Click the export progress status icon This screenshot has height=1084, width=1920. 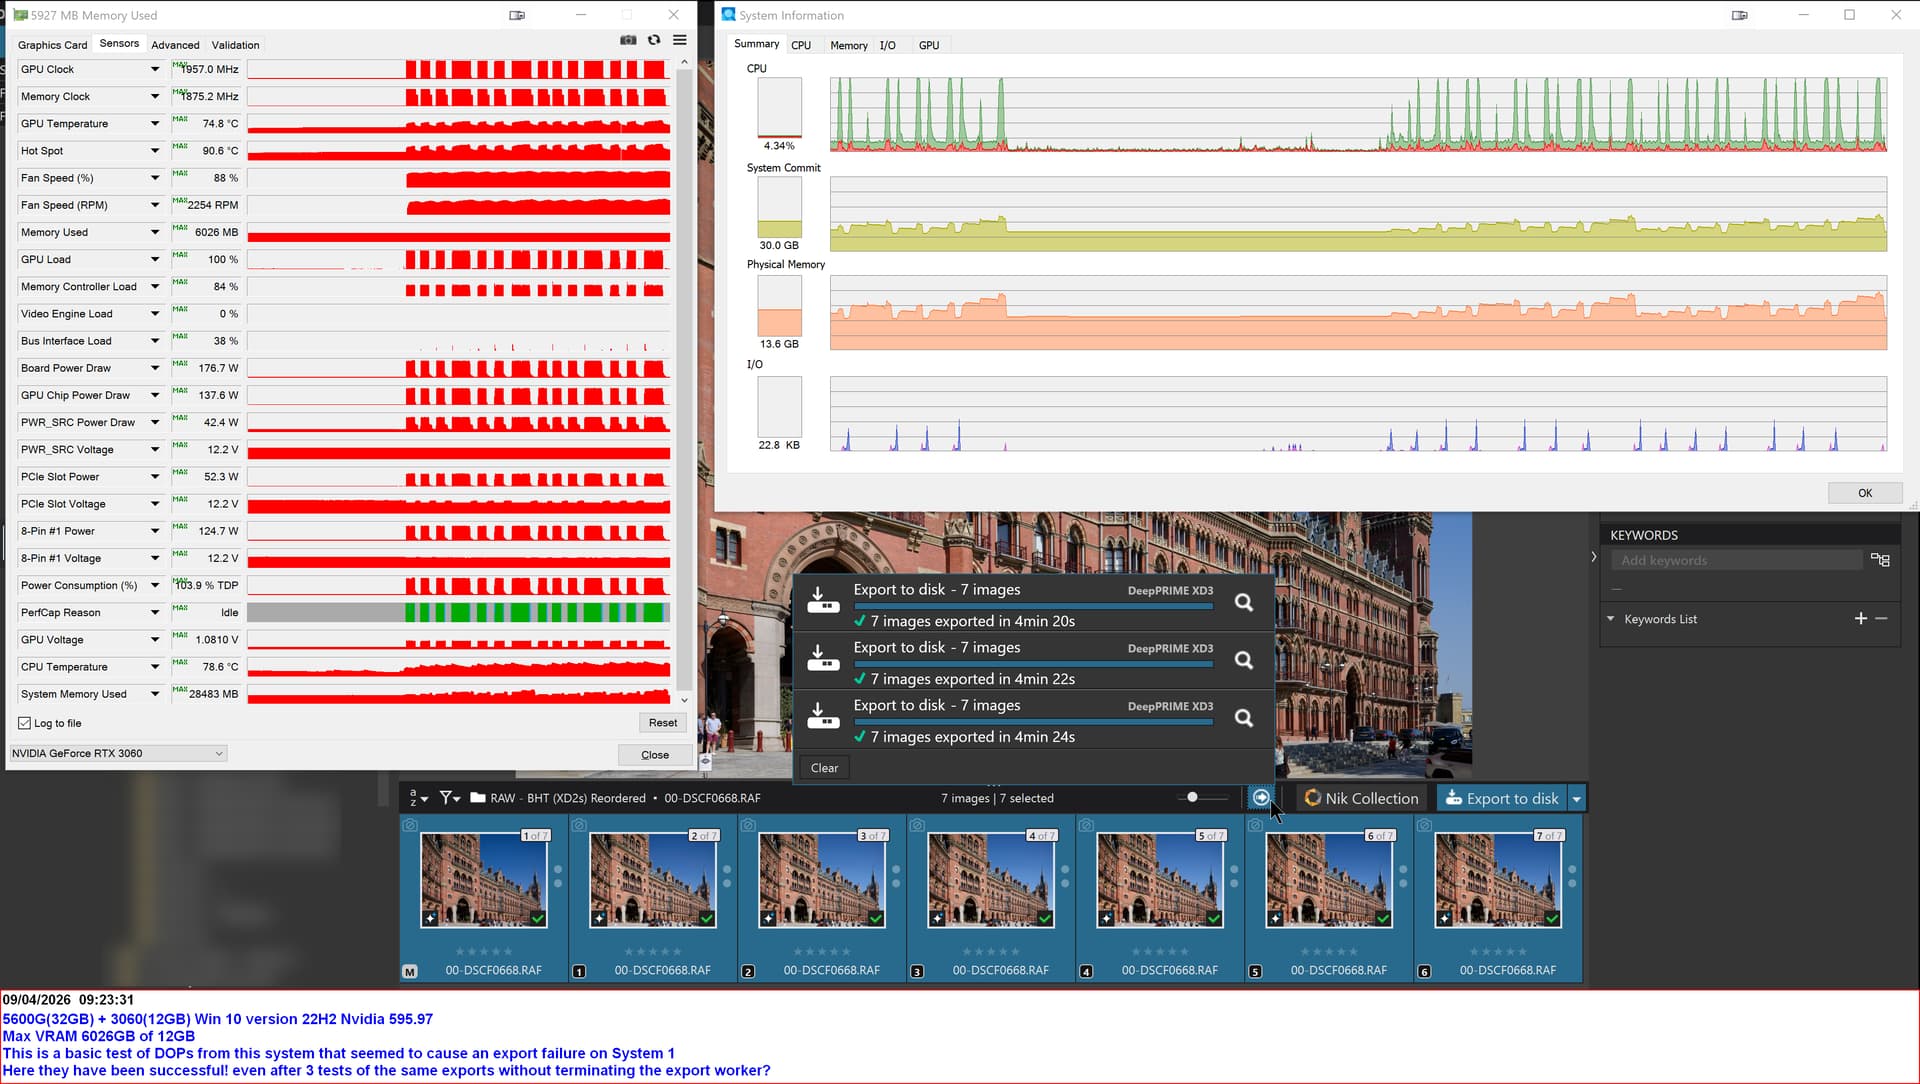click(x=1261, y=798)
